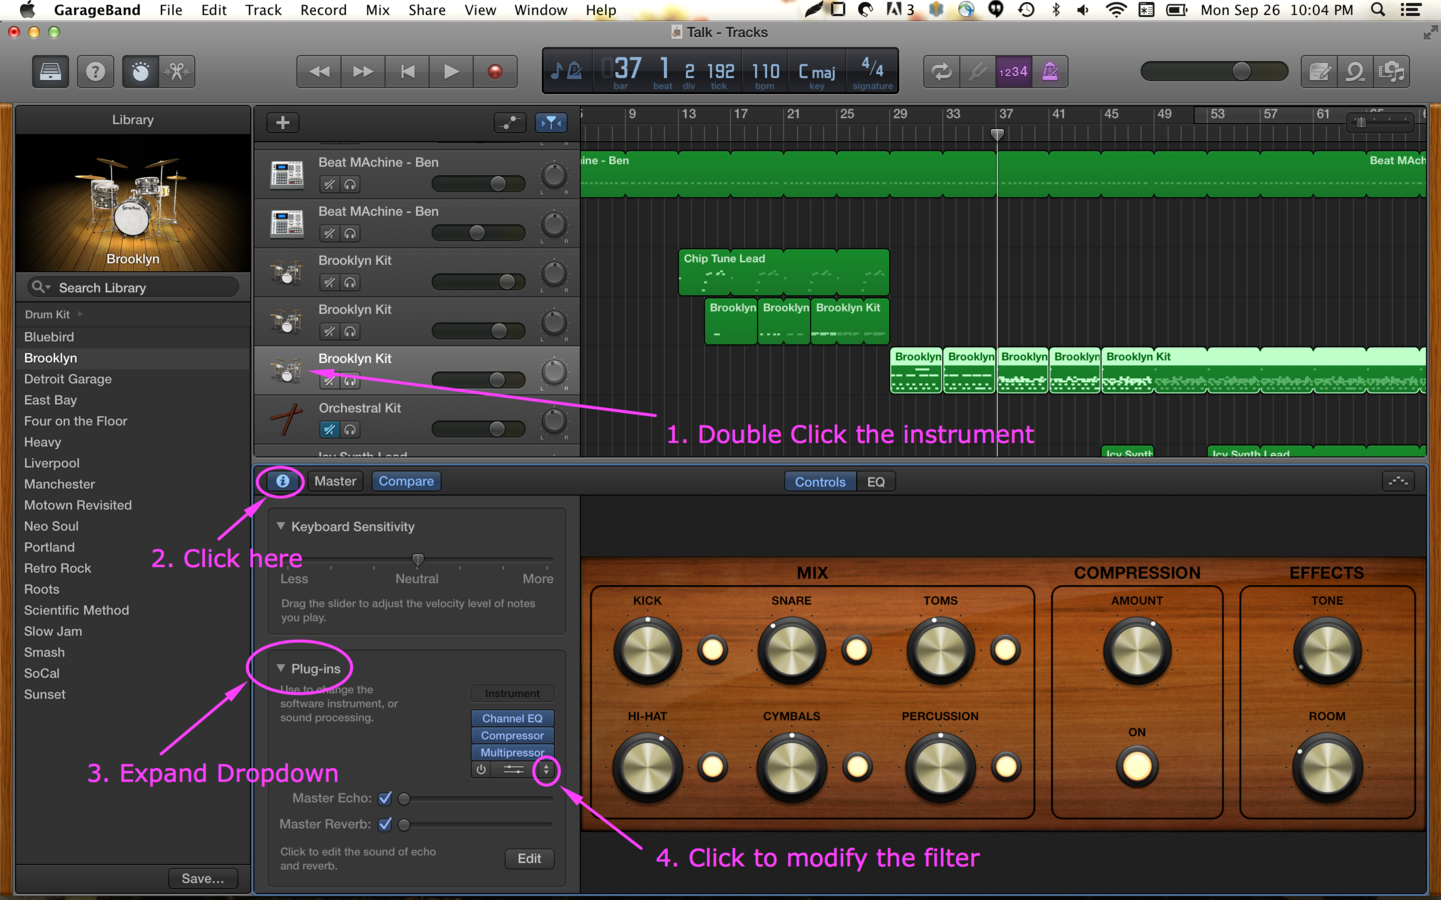The image size is (1441, 900).
Task: Open the Editors scissors button
Action: [177, 72]
